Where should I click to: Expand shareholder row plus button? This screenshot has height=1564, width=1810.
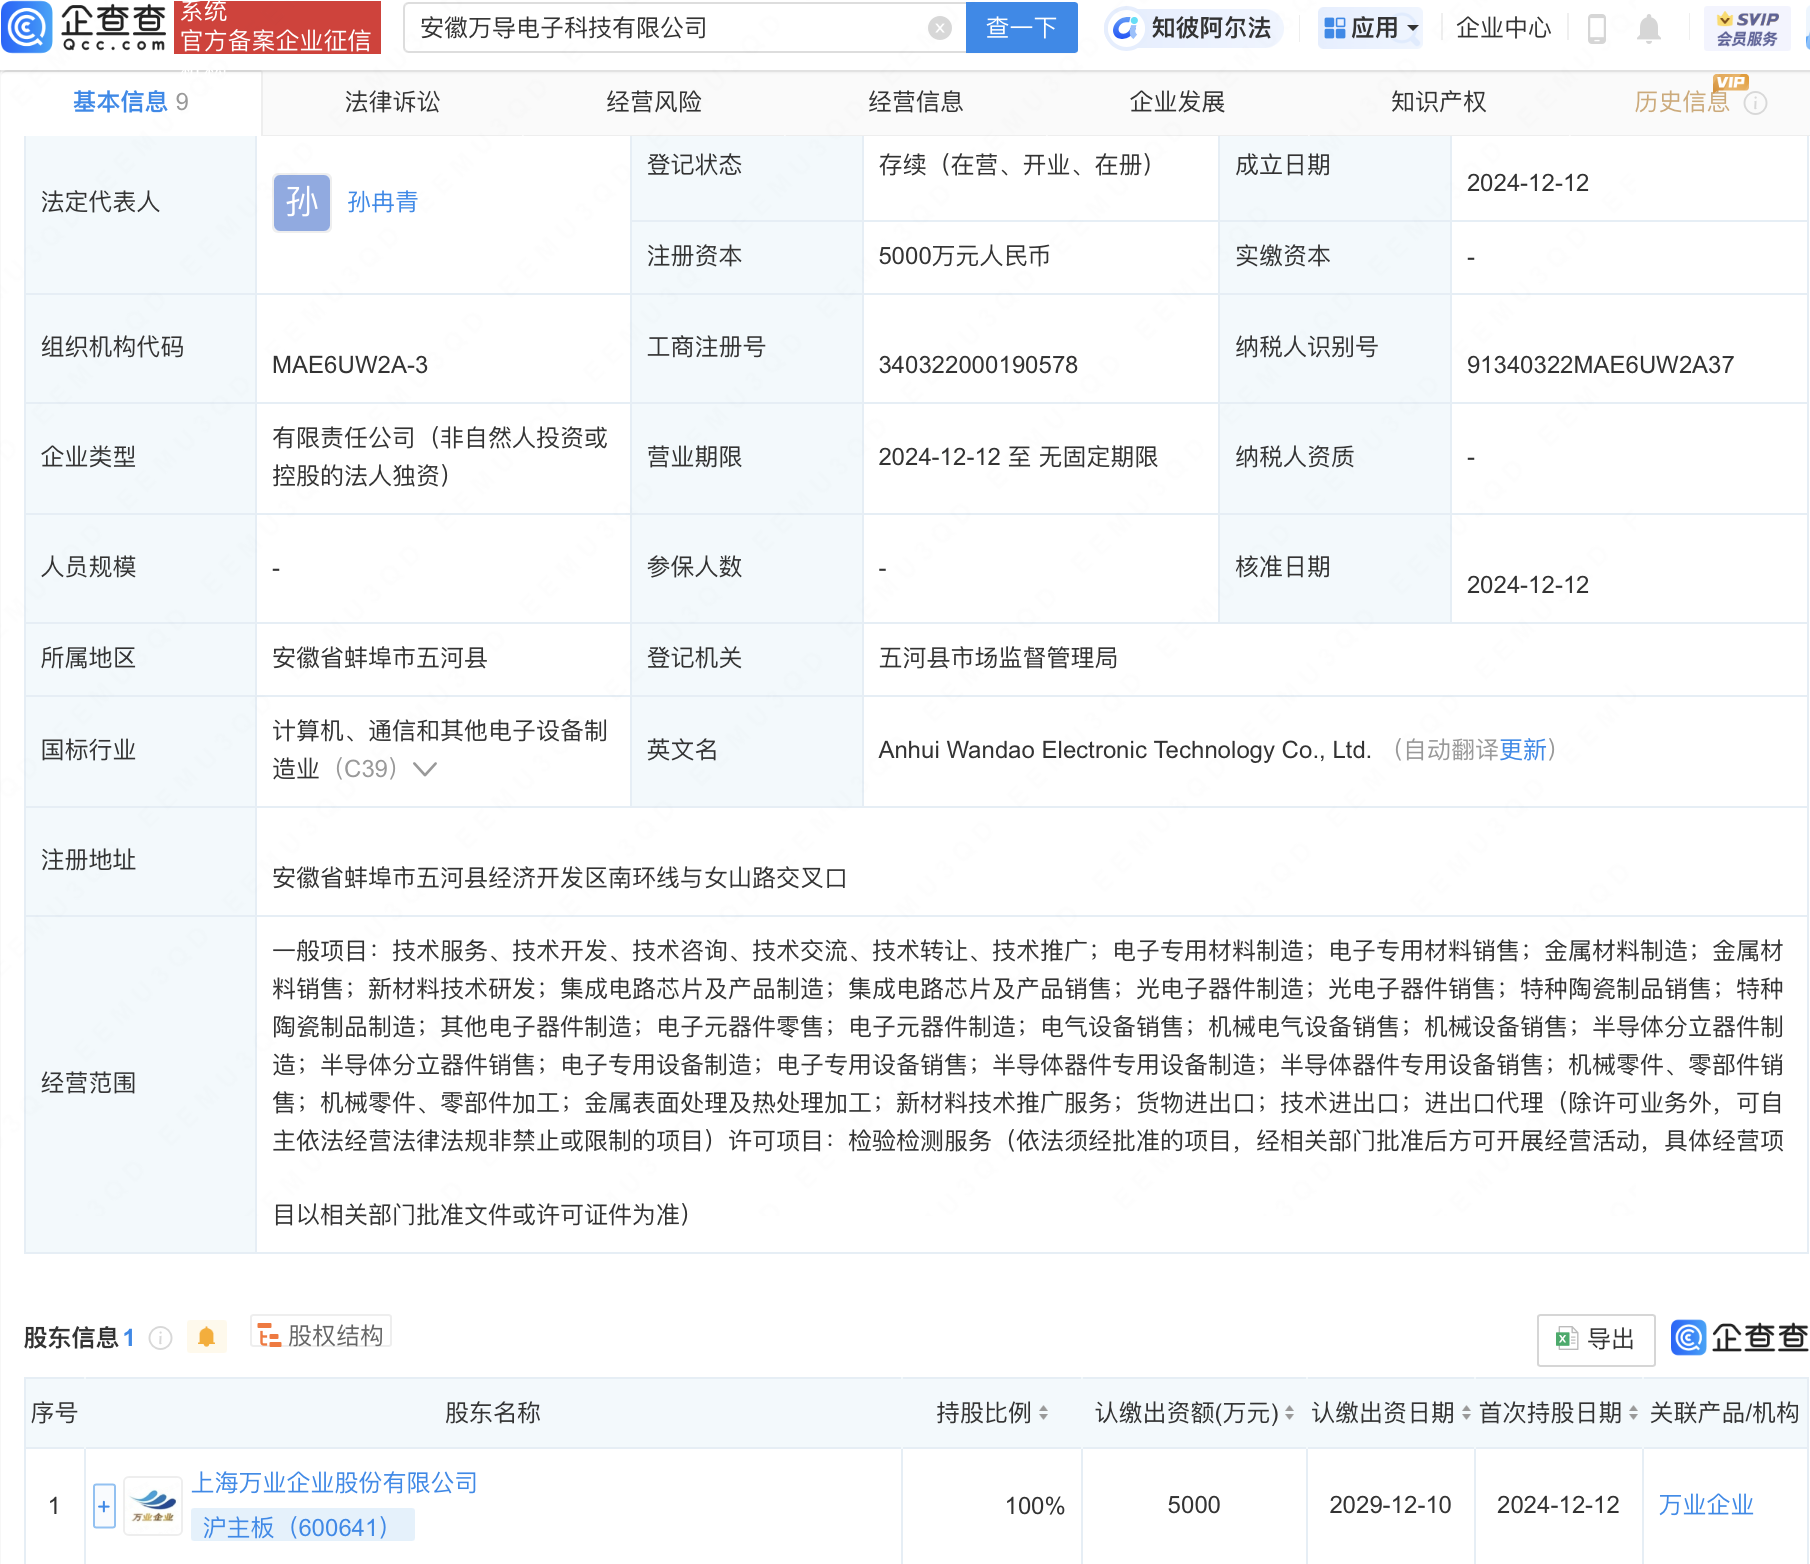pos(104,1506)
